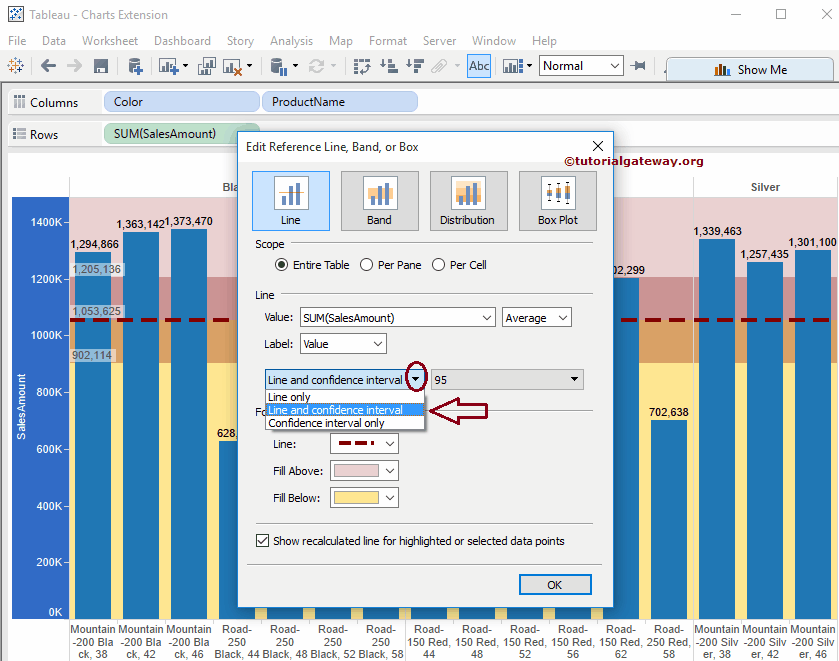Uncheck Show recalculated line for highlighted points
839x661 pixels.
click(262, 540)
